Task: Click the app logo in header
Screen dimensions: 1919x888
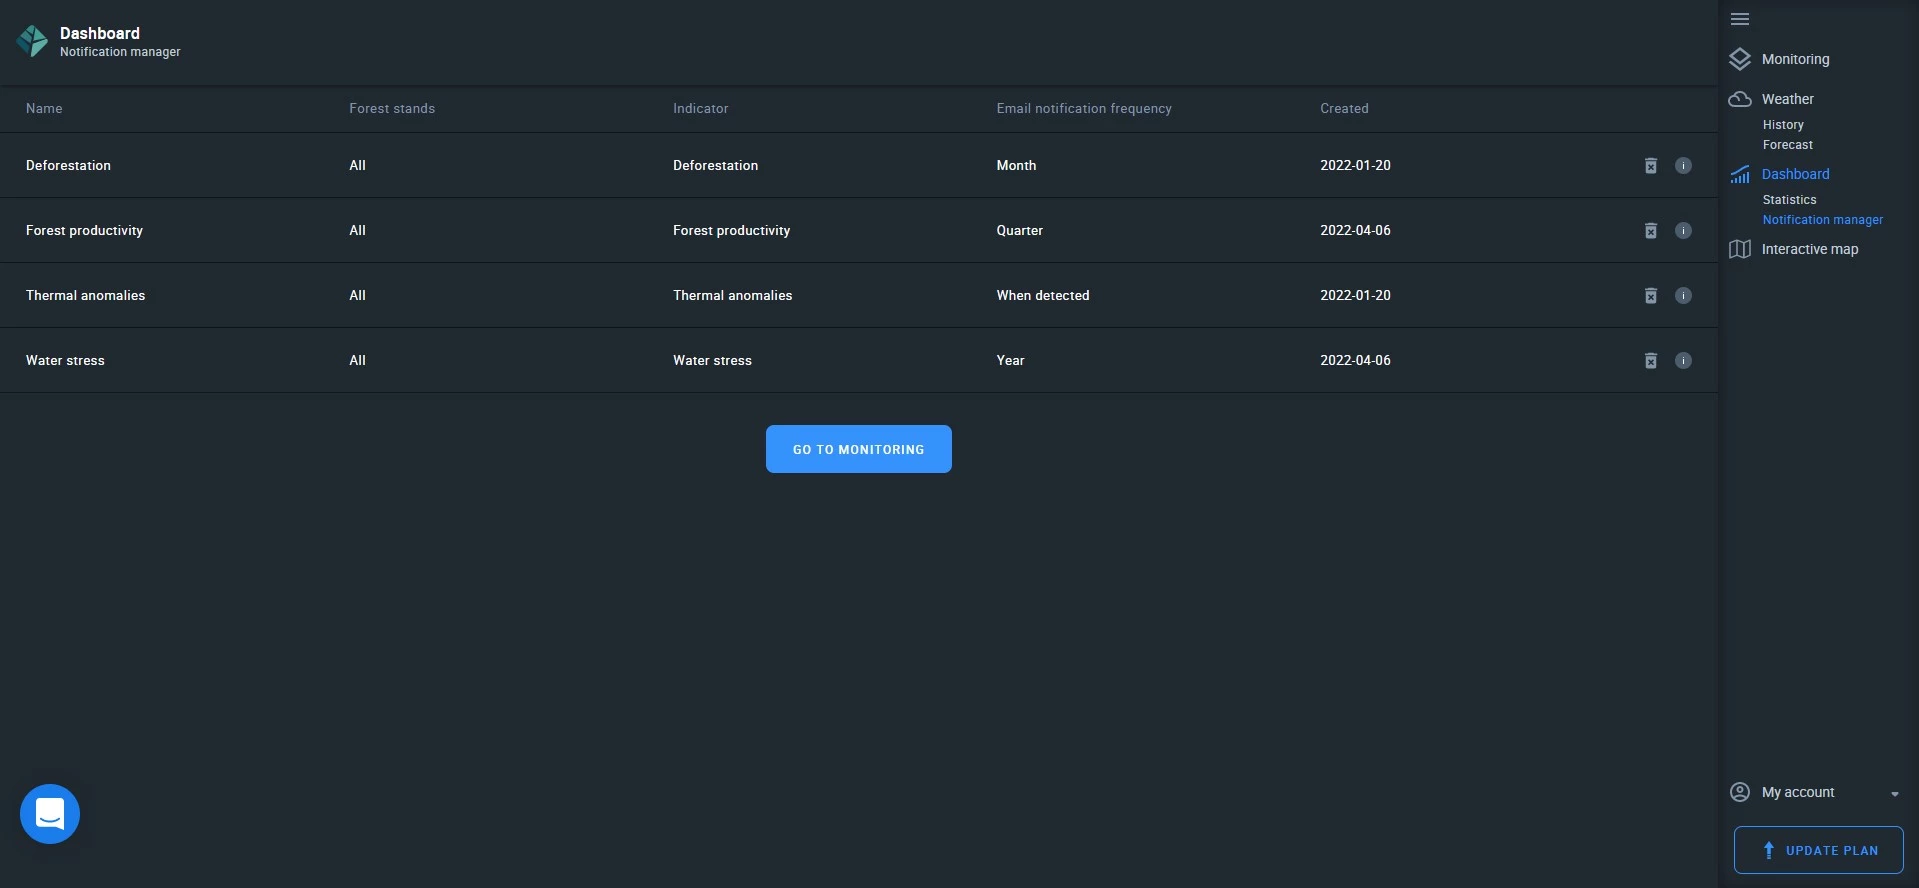Action: [32, 41]
